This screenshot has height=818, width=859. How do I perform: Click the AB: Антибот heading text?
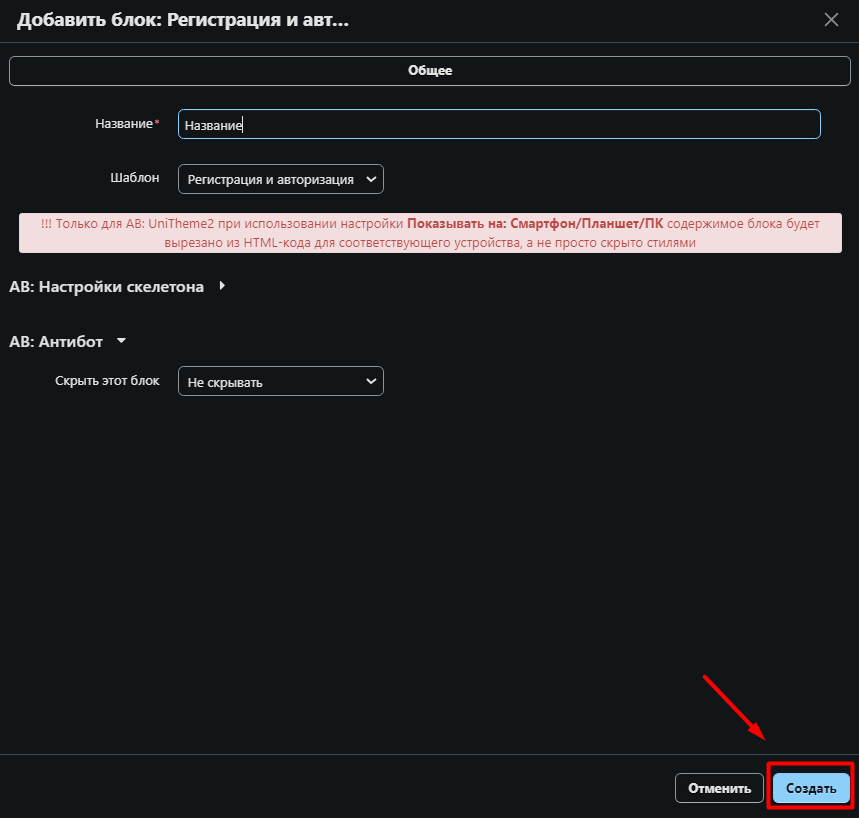[x=56, y=342]
